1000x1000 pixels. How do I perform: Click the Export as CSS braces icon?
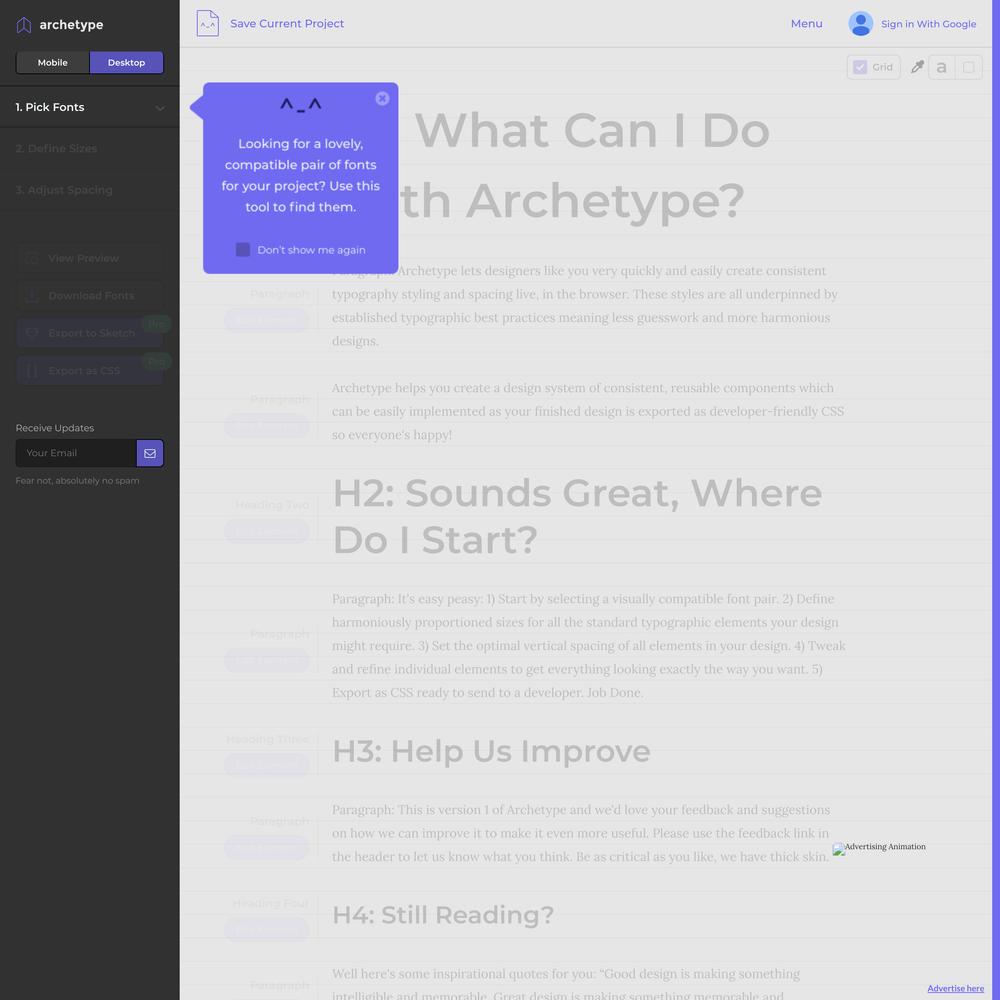pos(31,371)
